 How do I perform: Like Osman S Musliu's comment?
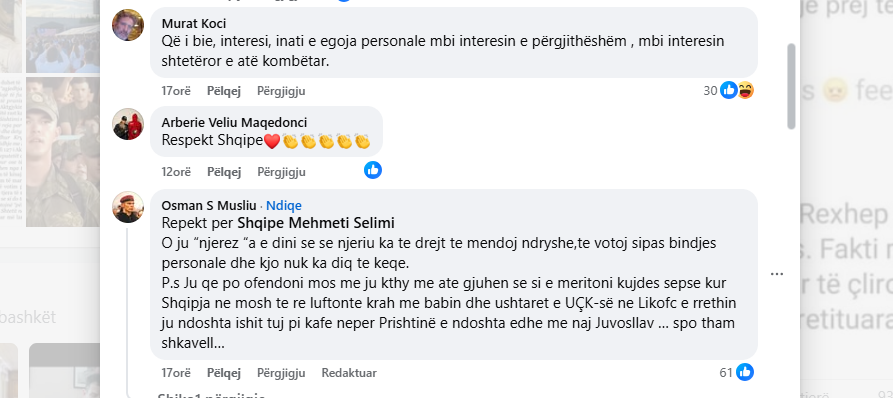click(224, 373)
